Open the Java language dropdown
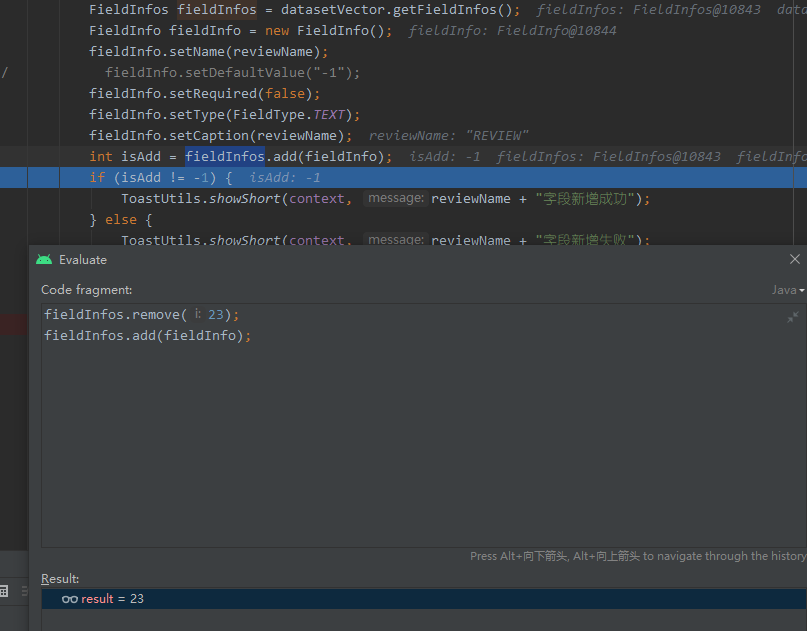The height and width of the screenshot is (631, 807). tap(787, 290)
